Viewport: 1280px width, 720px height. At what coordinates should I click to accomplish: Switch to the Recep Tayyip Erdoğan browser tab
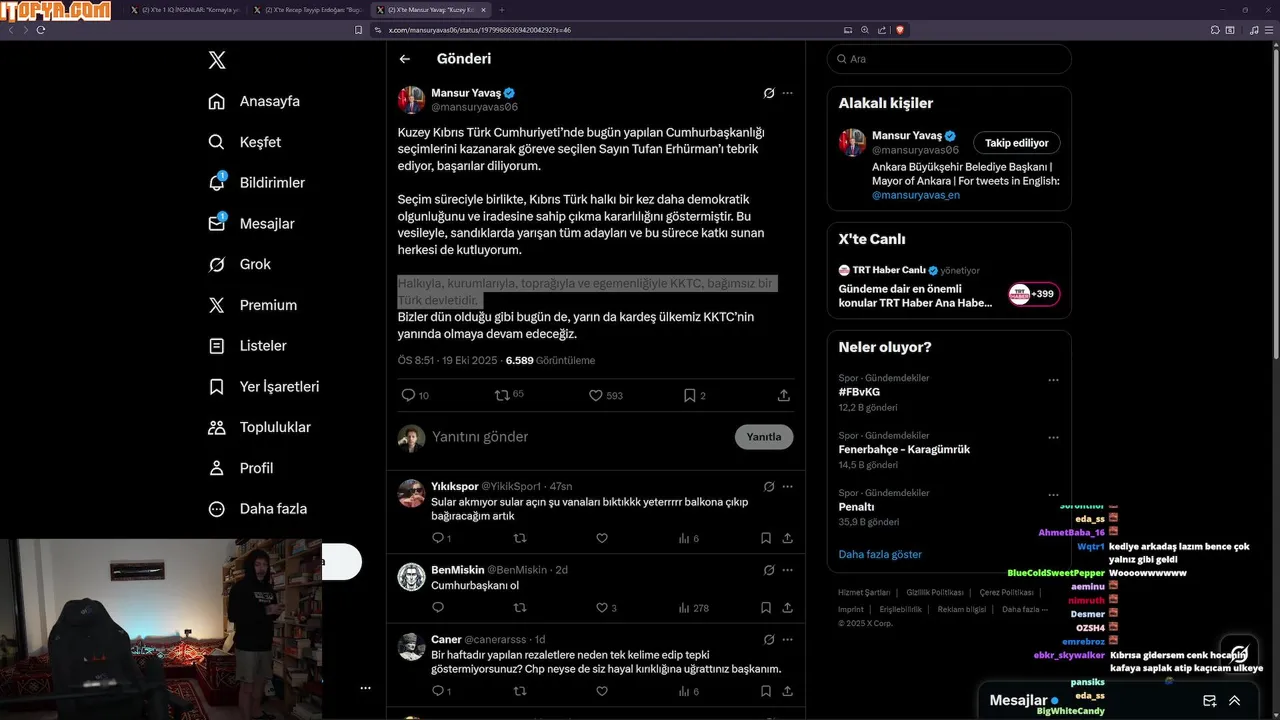coord(307,10)
